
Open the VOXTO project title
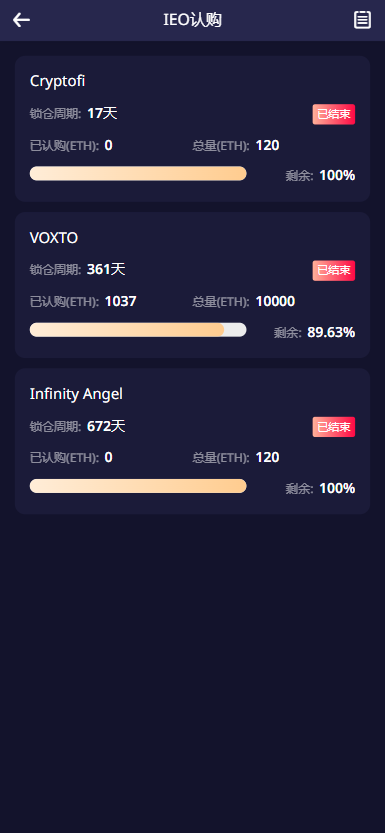click(54, 238)
